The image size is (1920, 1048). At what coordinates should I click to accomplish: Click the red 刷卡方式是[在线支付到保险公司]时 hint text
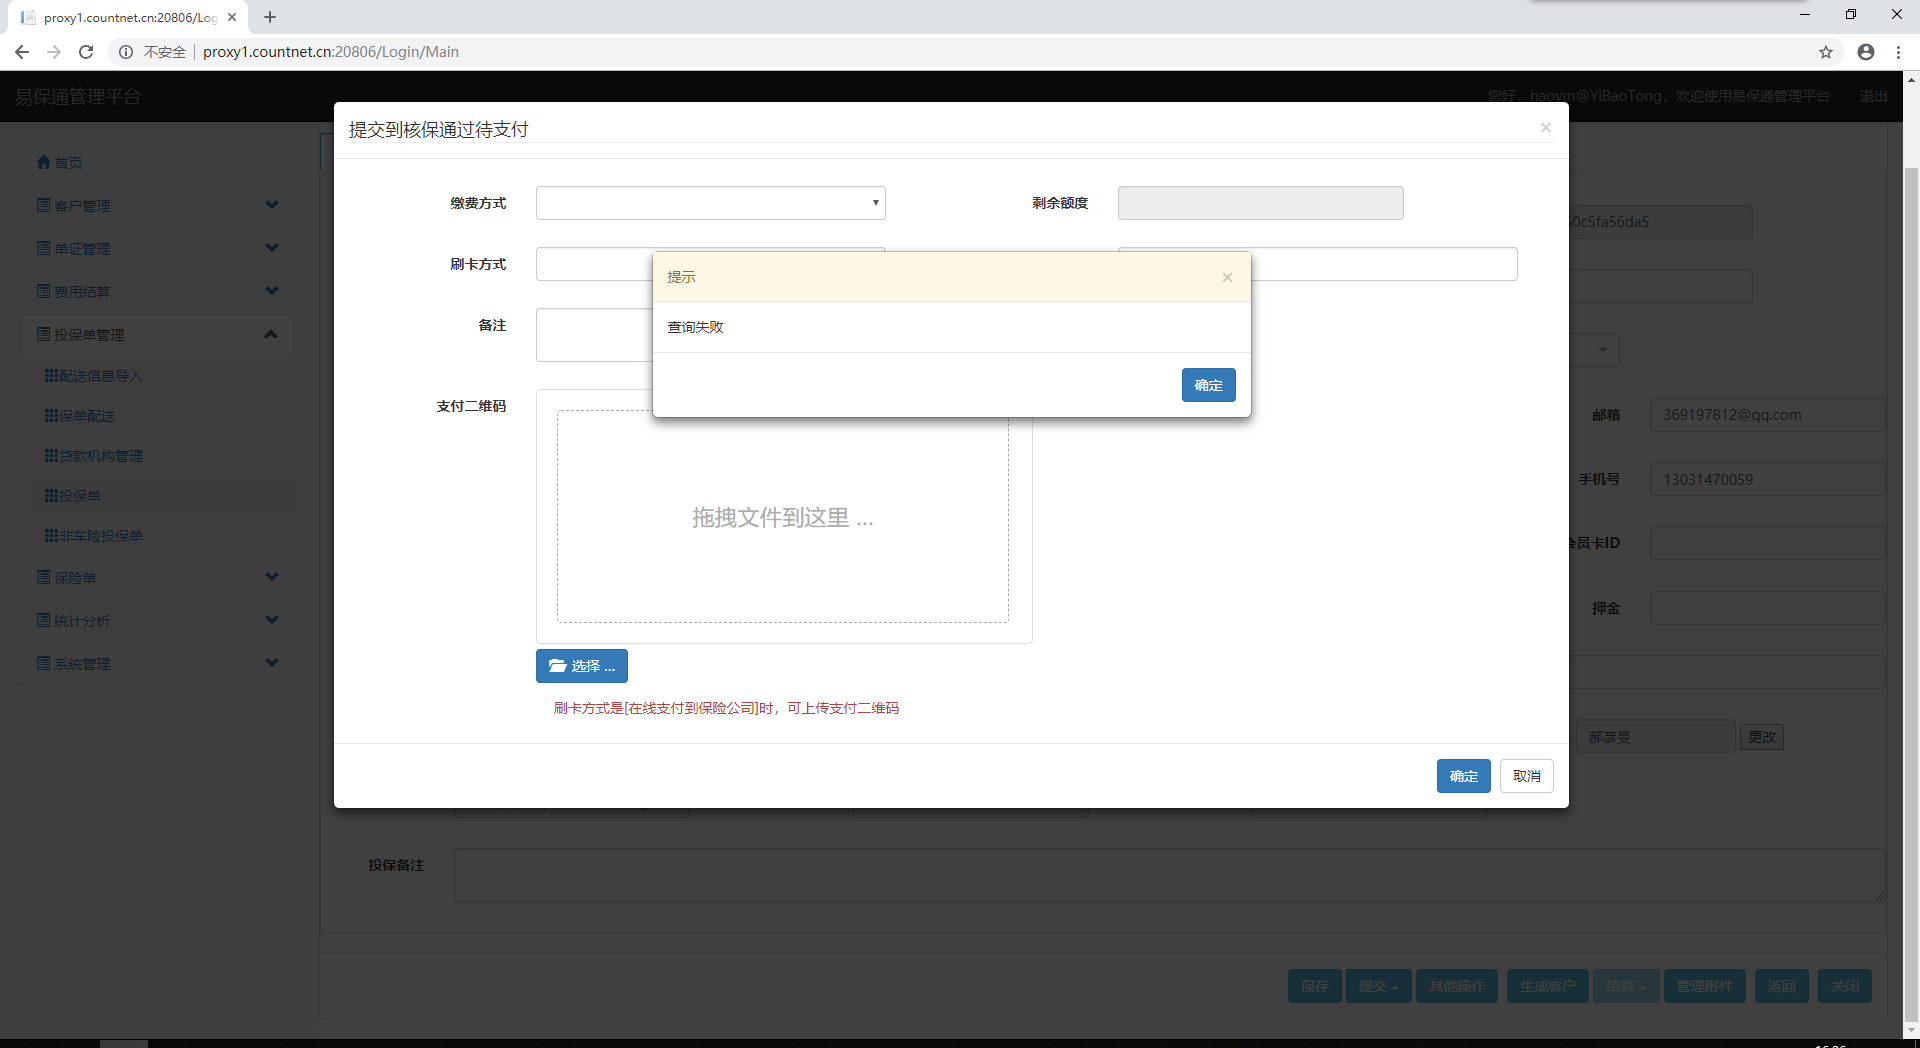[727, 708]
